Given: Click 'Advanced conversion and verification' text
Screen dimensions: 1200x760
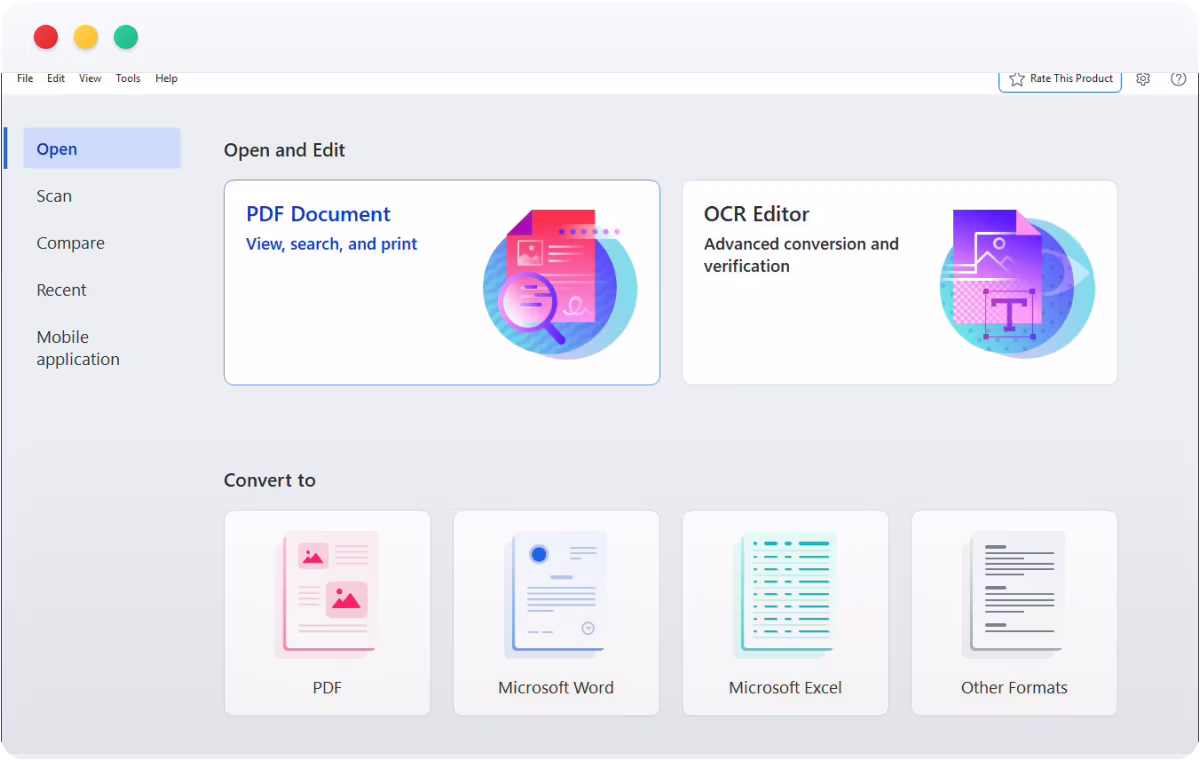Looking at the screenshot, I should (801, 255).
